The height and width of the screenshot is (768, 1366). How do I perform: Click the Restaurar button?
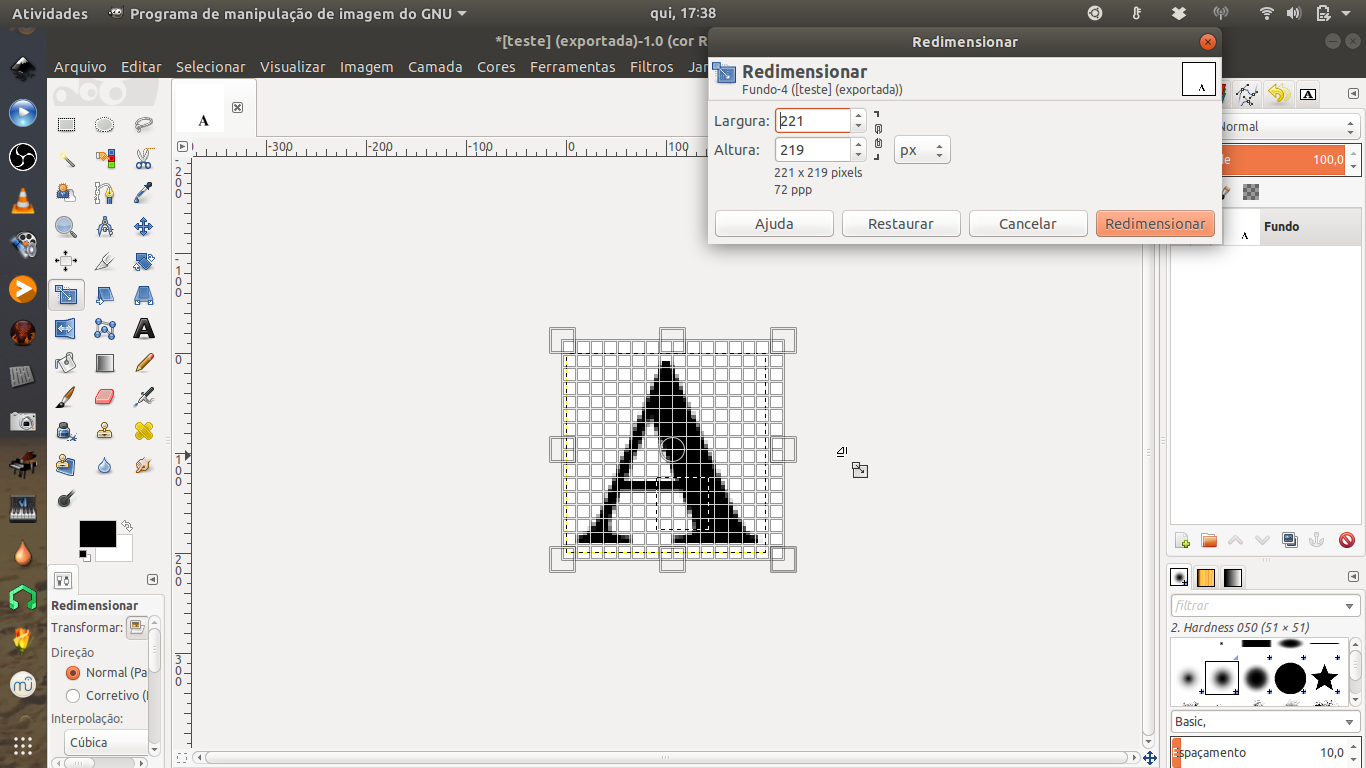click(x=900, y=223)
